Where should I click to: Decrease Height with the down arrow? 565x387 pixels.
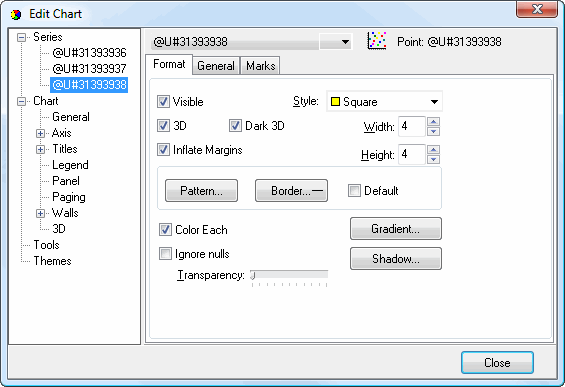[433, 159]
